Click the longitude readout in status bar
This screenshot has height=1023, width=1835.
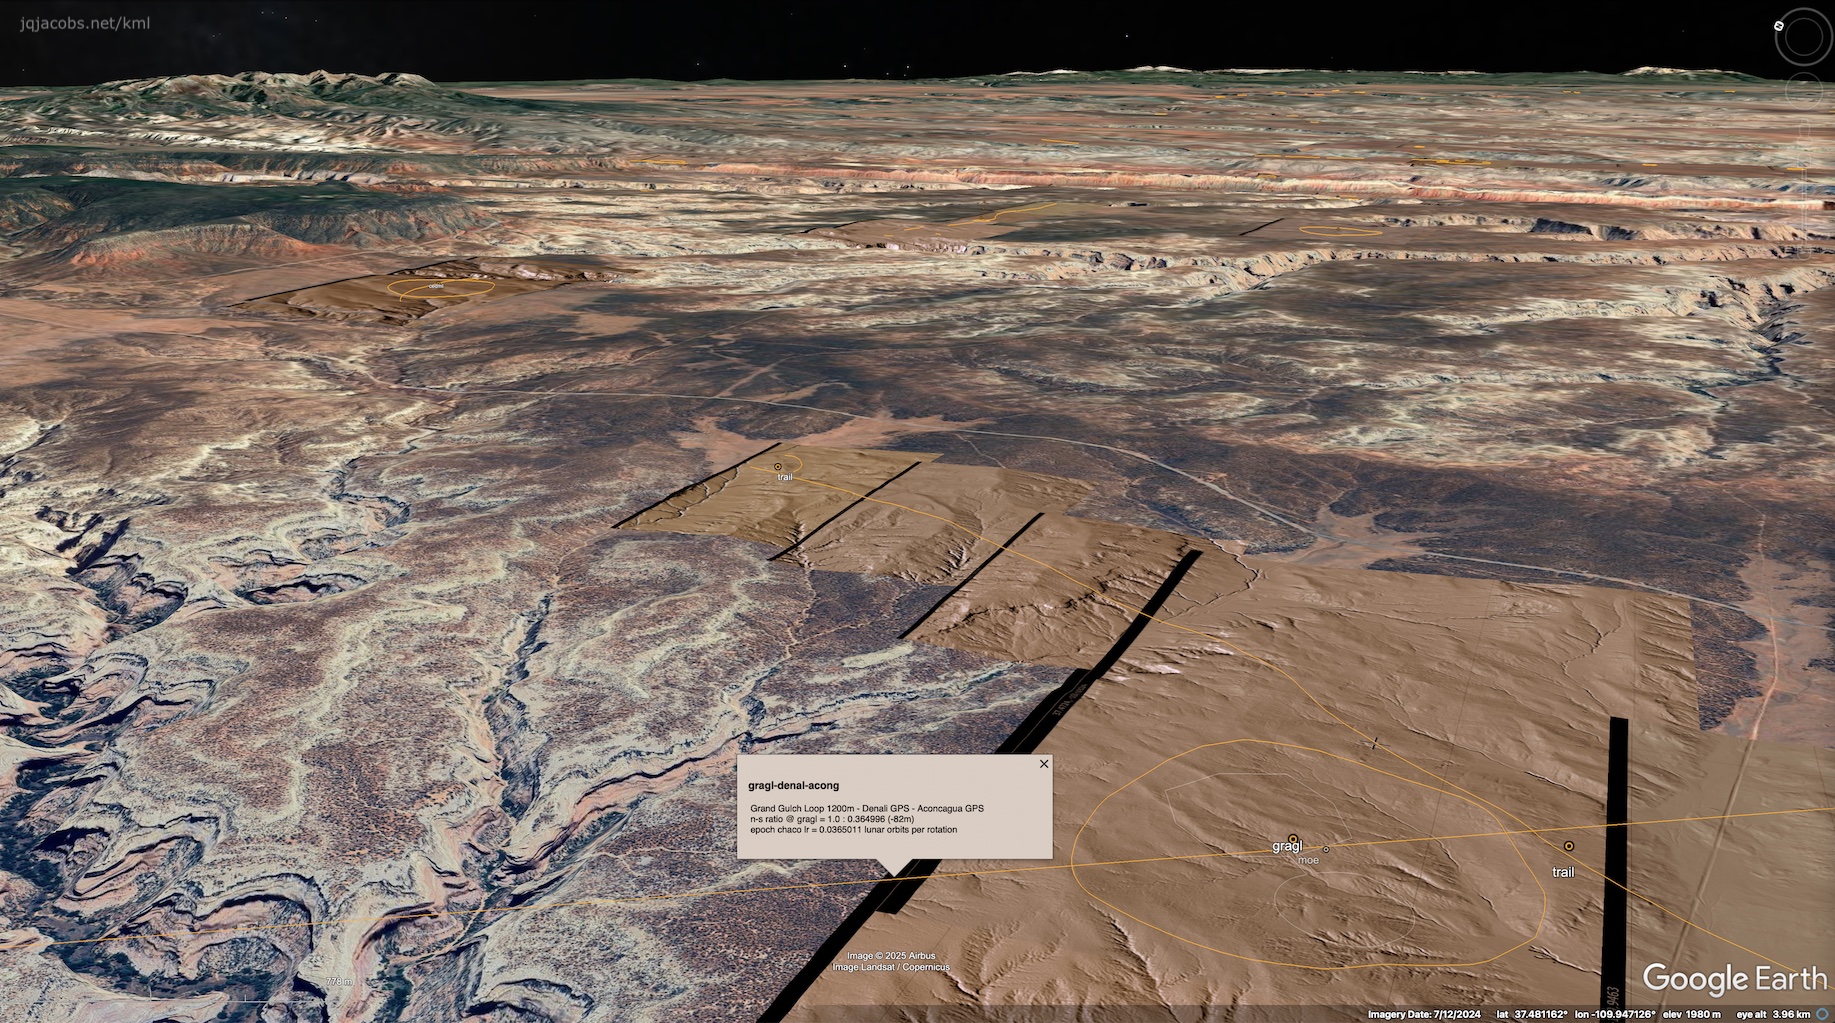[x=1614, y=1014]
